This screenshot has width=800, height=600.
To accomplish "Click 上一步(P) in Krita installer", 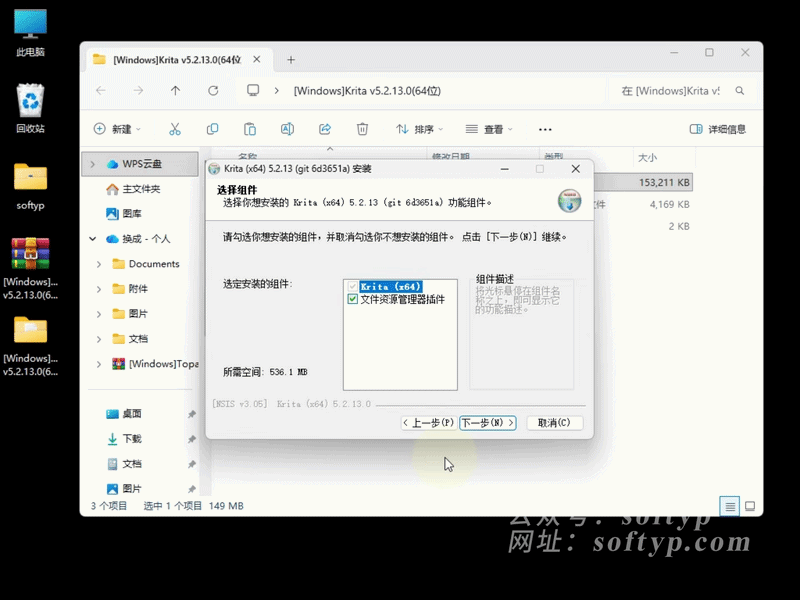I will tap(429, 422).
